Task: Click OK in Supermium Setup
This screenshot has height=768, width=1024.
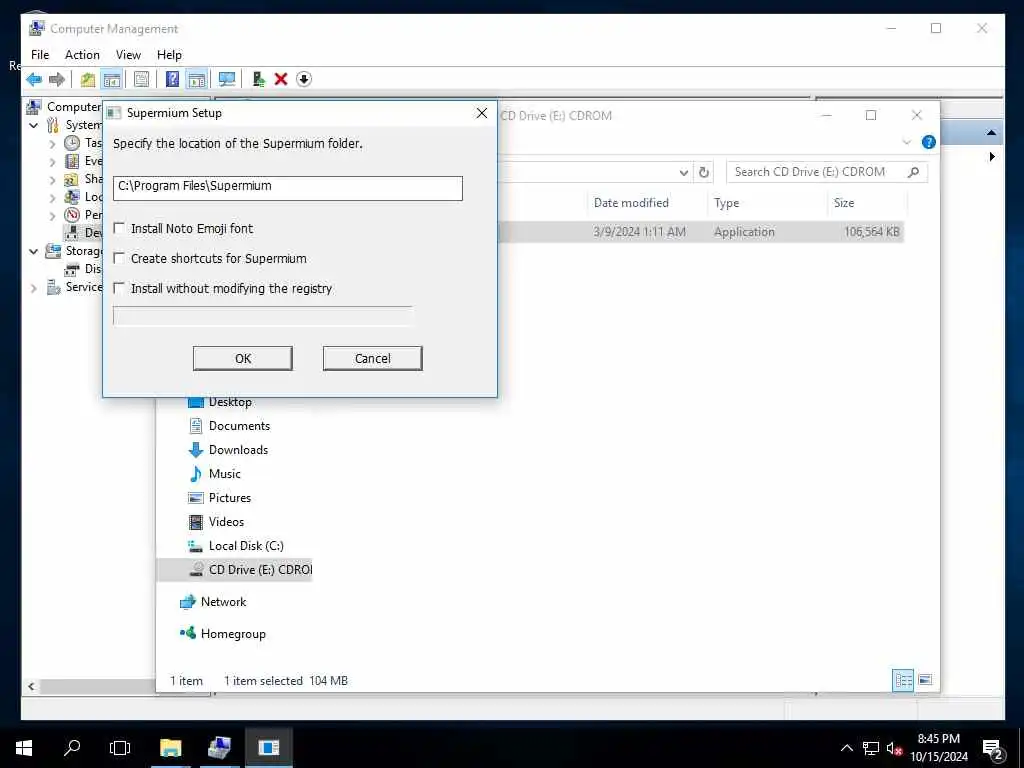Action: [x=243, y=359]
